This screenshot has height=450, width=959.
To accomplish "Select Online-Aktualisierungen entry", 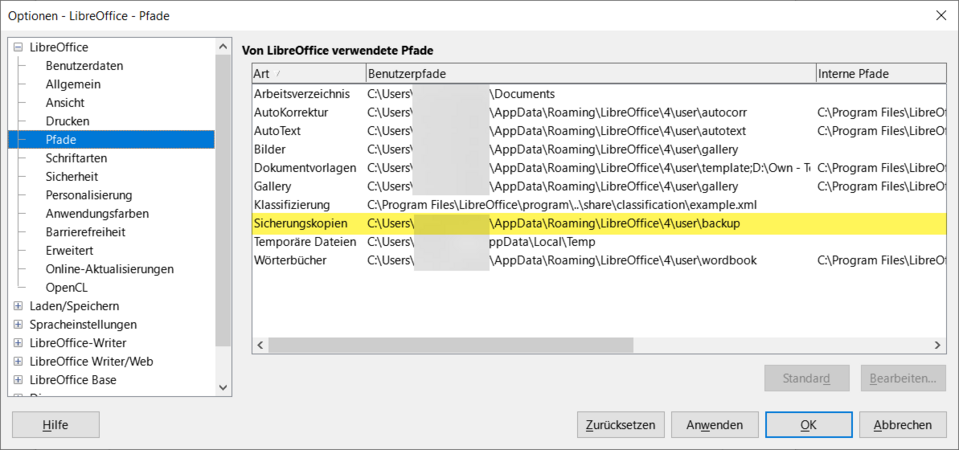I will pos(109,269).
